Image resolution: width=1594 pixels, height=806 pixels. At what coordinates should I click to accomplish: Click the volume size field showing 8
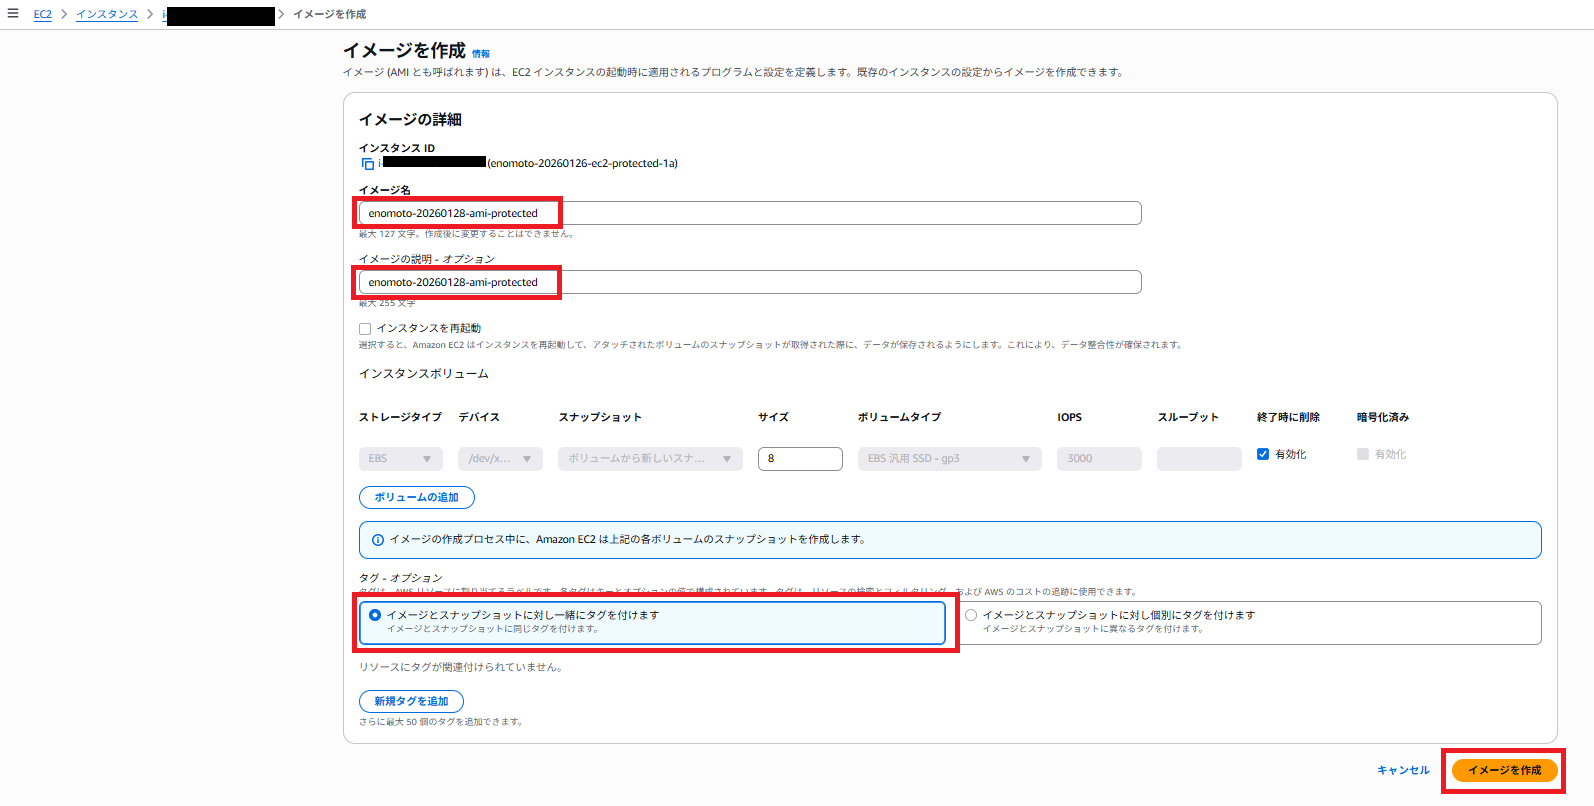click(800, 459)
